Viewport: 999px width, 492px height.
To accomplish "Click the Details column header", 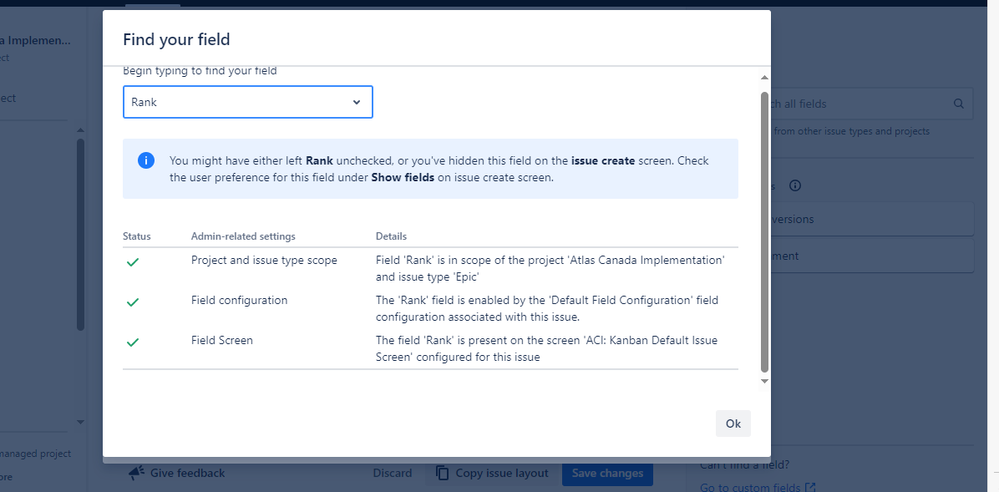I will coord(391,236).
